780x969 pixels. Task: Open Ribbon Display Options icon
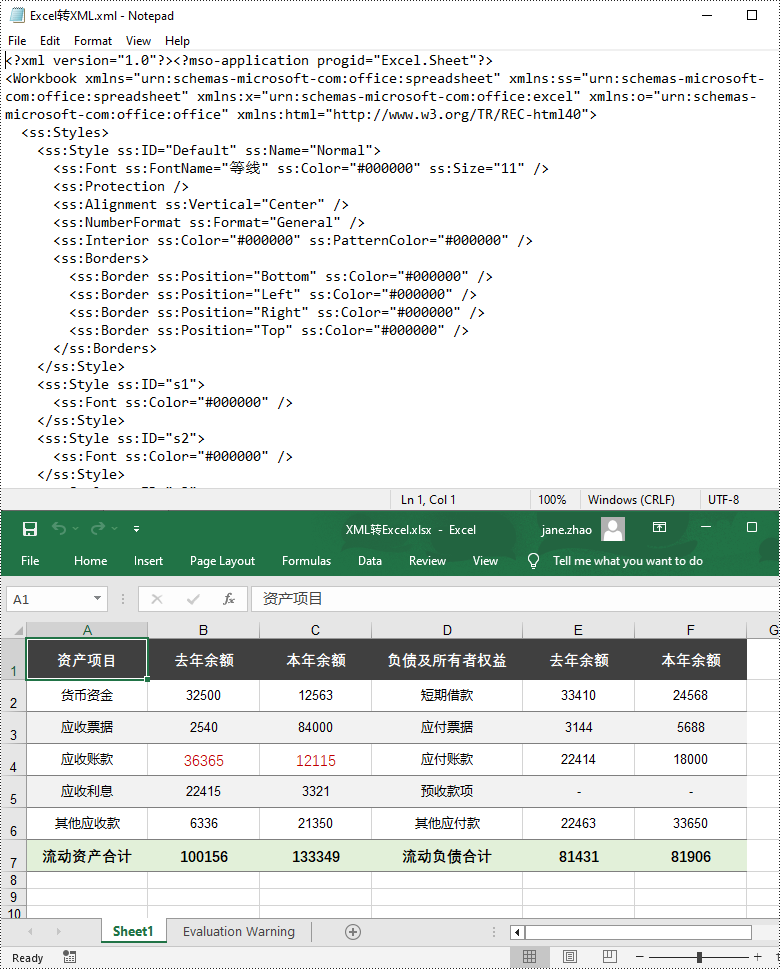point(659,527)
